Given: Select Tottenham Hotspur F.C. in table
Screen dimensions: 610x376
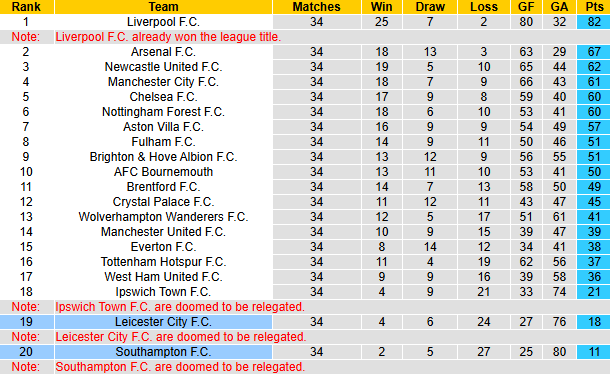Looking at the screenshot, I should coord(163,262).
